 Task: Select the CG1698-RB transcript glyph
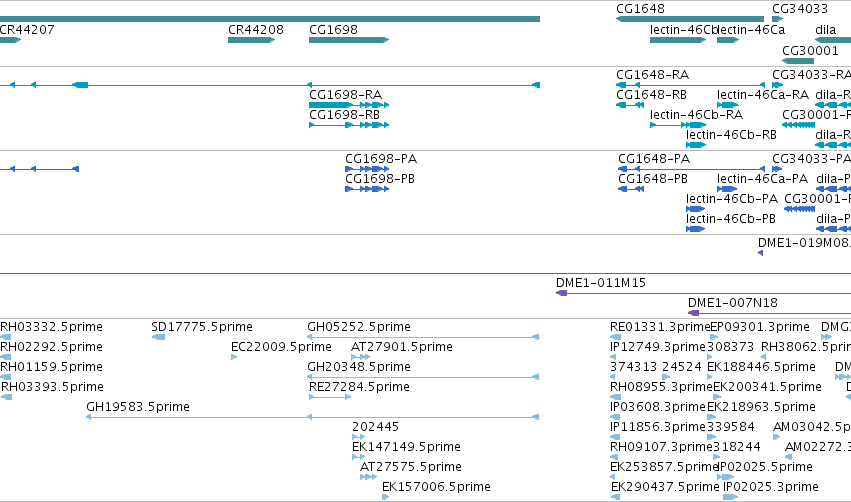coord(349,125)
